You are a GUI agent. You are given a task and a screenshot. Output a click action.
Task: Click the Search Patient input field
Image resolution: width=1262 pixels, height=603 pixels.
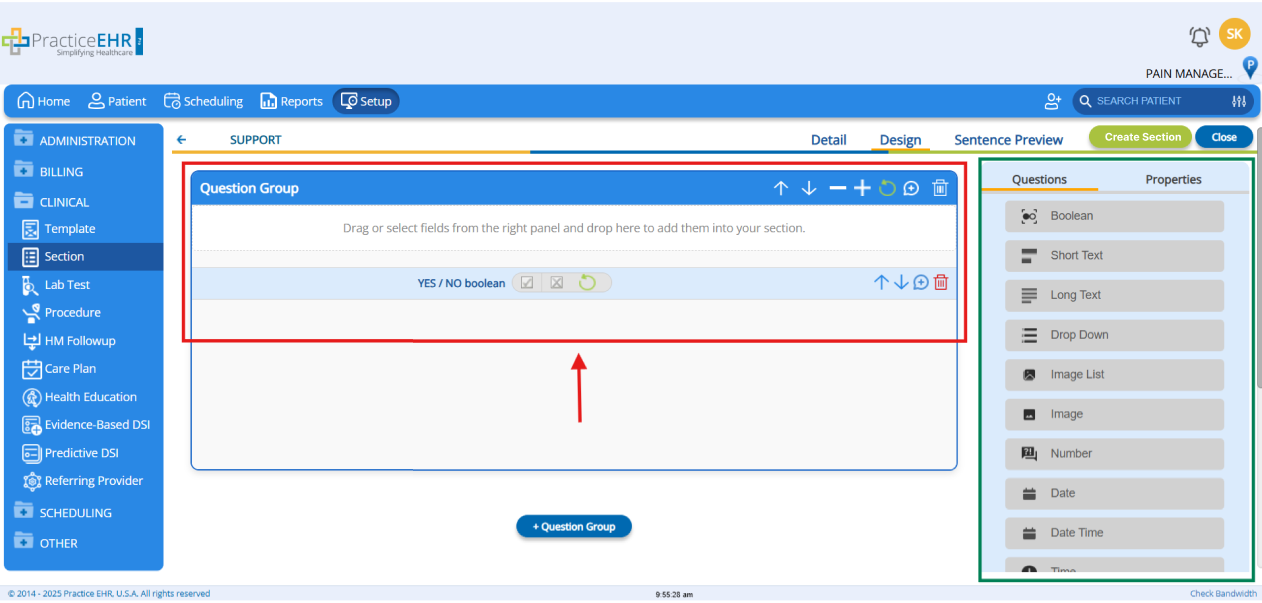point(1157,101)
